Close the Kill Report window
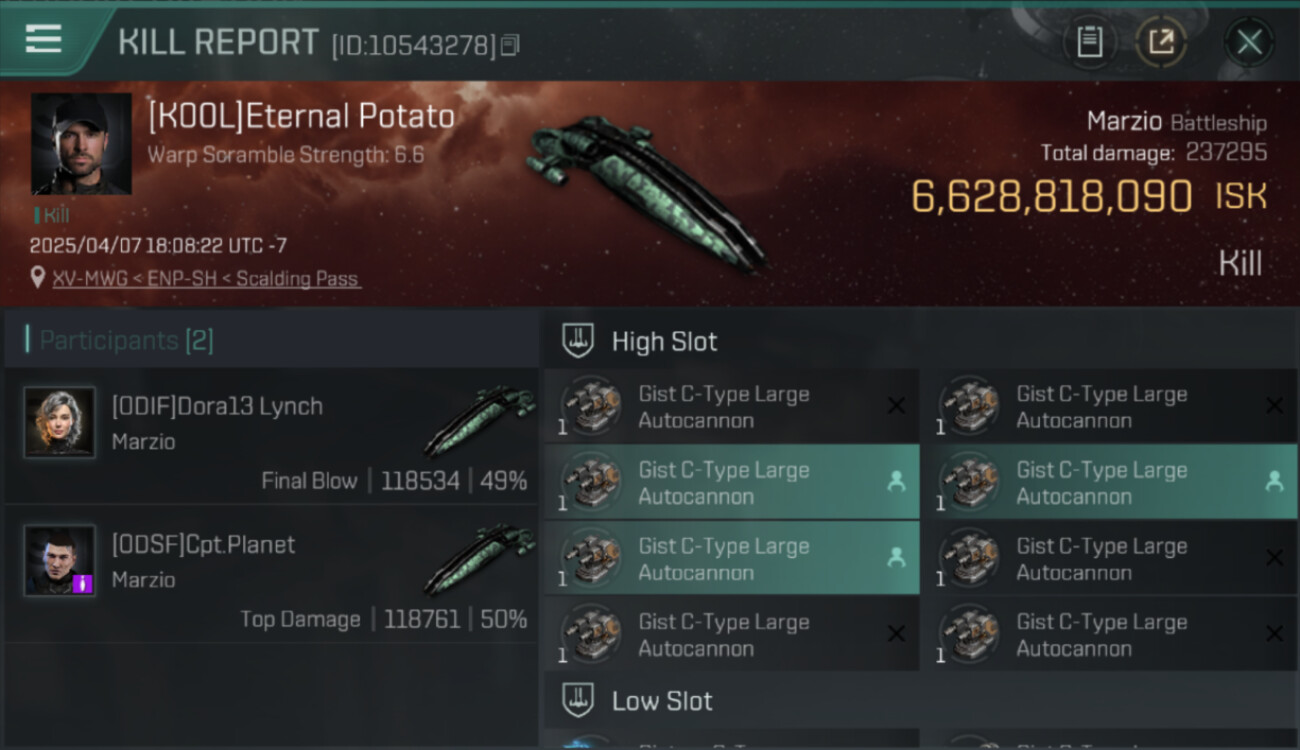This screenshot has height=750, width=1300. point(1249,42)
